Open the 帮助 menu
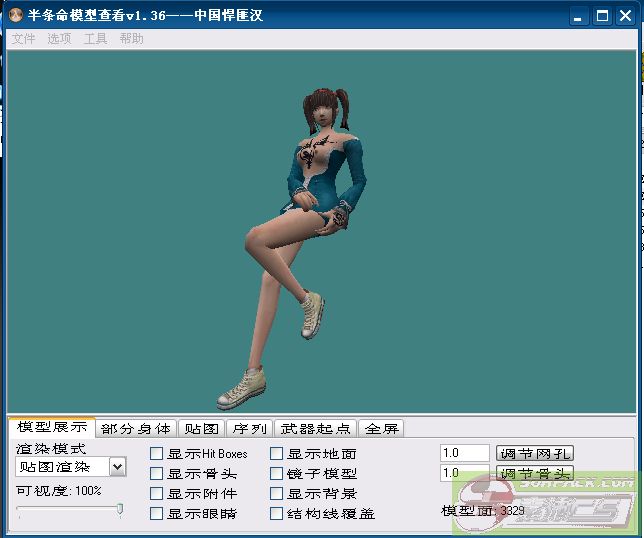Screen dimensions: 644x538 (x=131, y=39)
